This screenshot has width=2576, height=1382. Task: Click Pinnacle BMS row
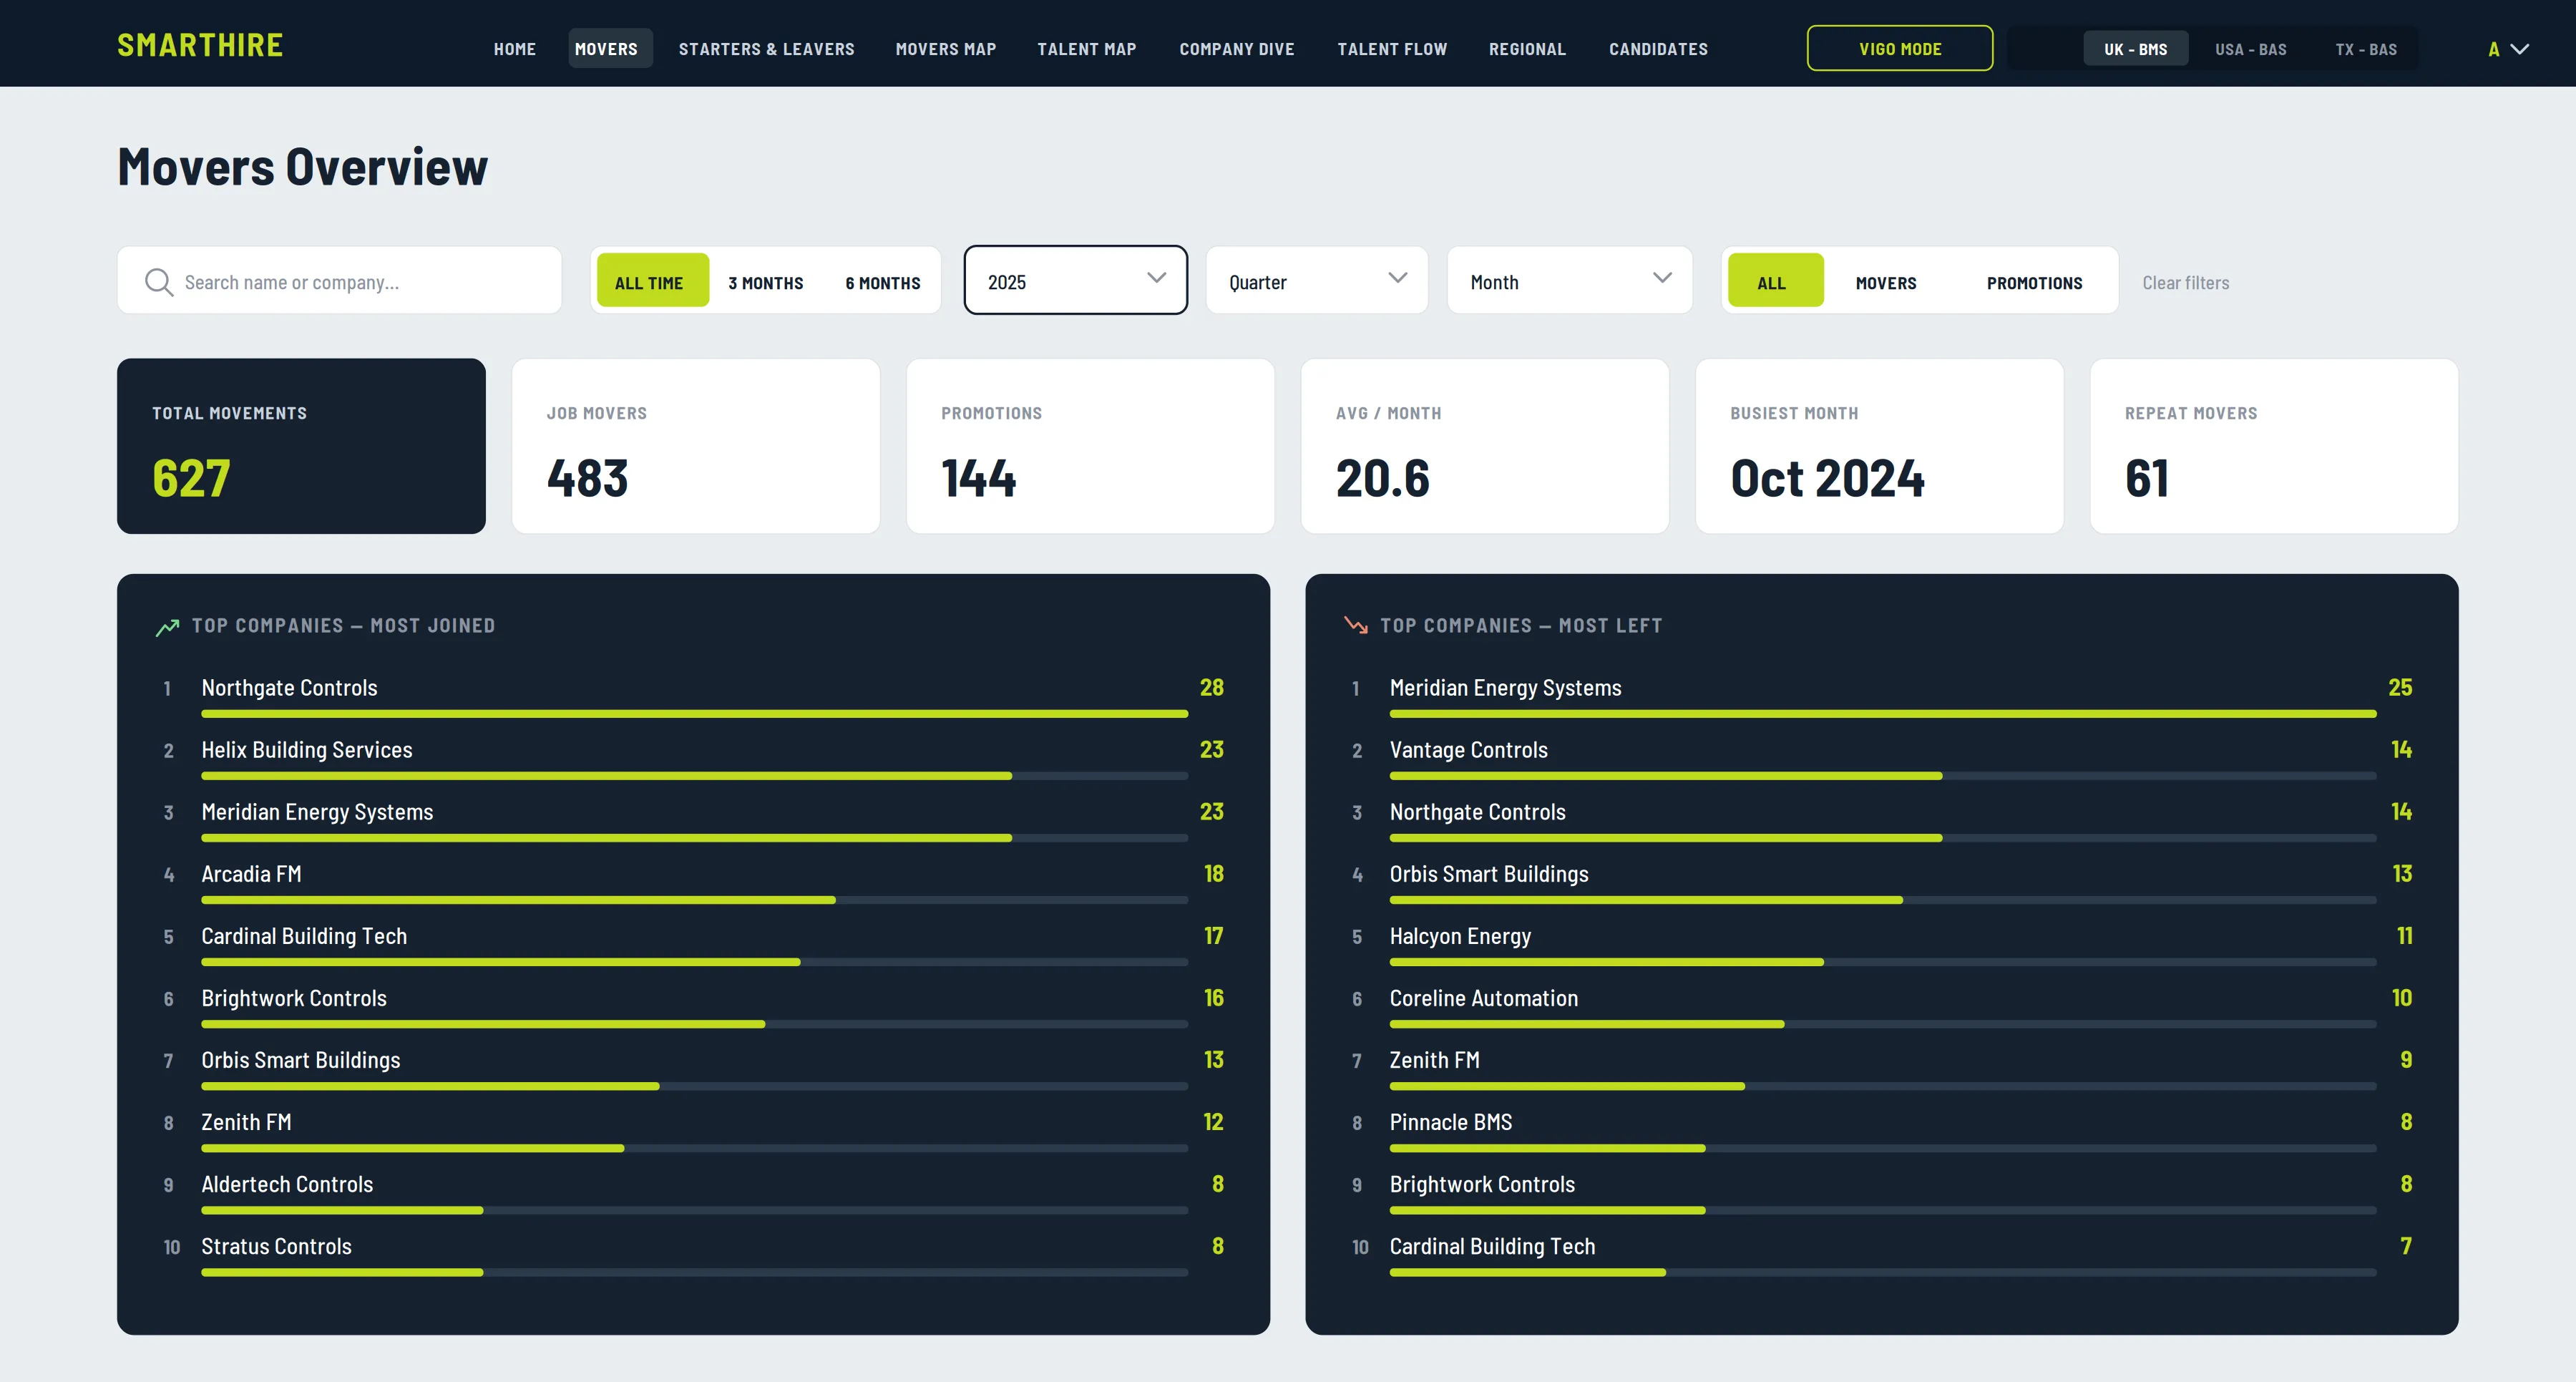[1882, 1132]
